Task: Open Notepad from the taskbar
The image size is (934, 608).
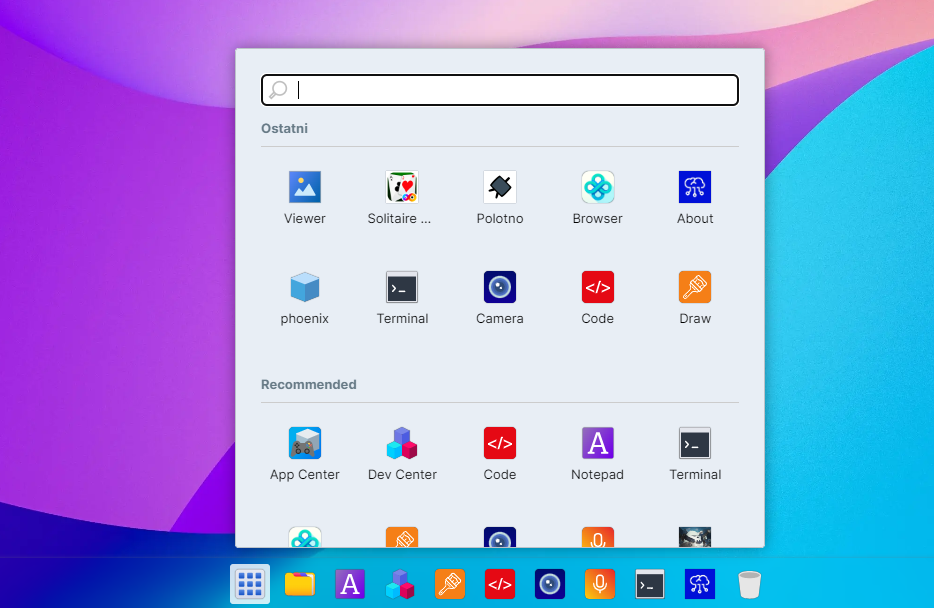Action: pyautogui.click(x=350, y=584)
